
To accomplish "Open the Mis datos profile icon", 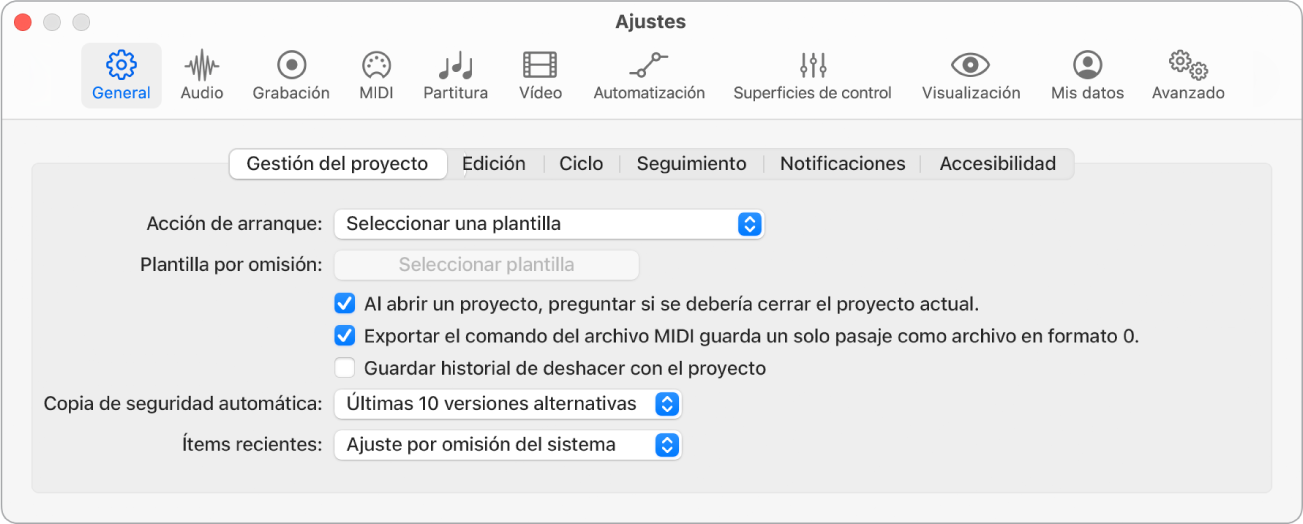I will tap(1087, 76).
